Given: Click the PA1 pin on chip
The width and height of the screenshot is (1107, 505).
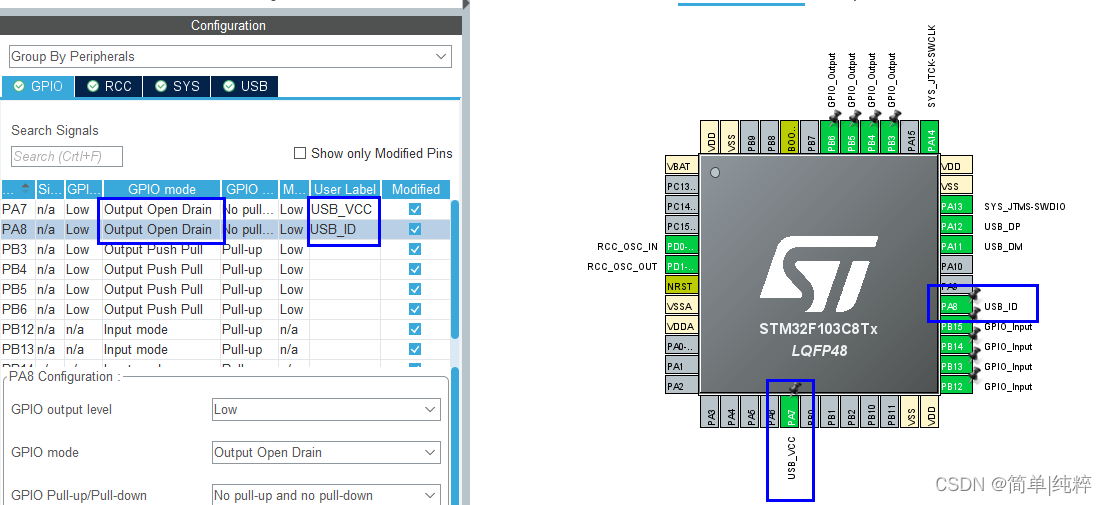Looking at the screenshot, I should click(x=682, y=366).
